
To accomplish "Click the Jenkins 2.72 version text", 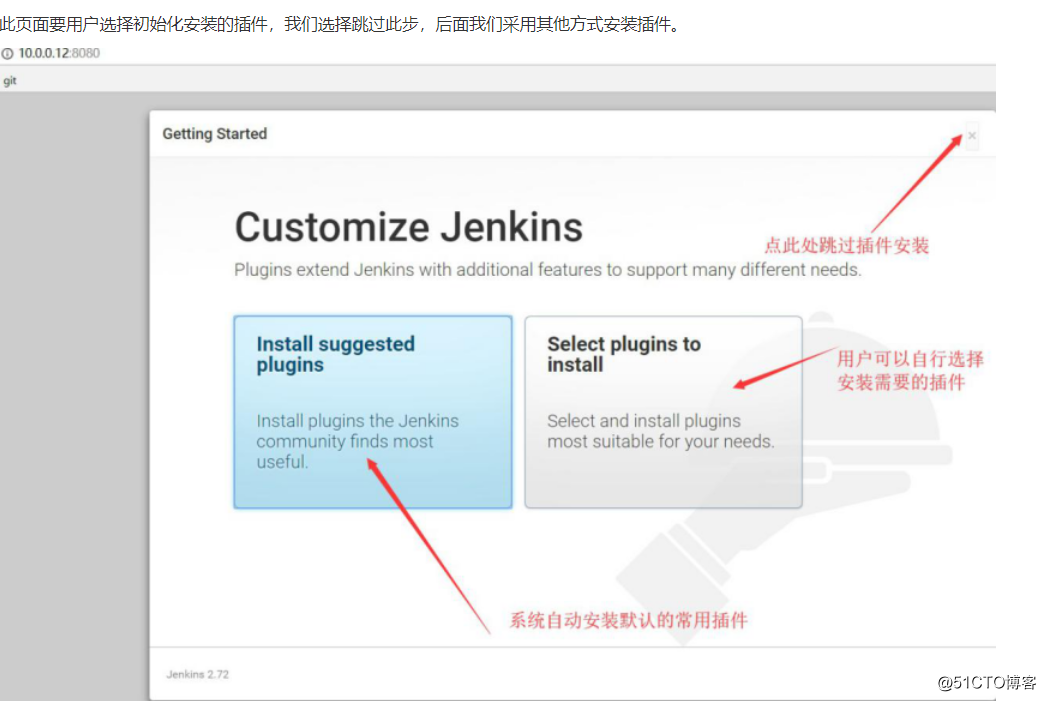I will click(x=197, y=674).
